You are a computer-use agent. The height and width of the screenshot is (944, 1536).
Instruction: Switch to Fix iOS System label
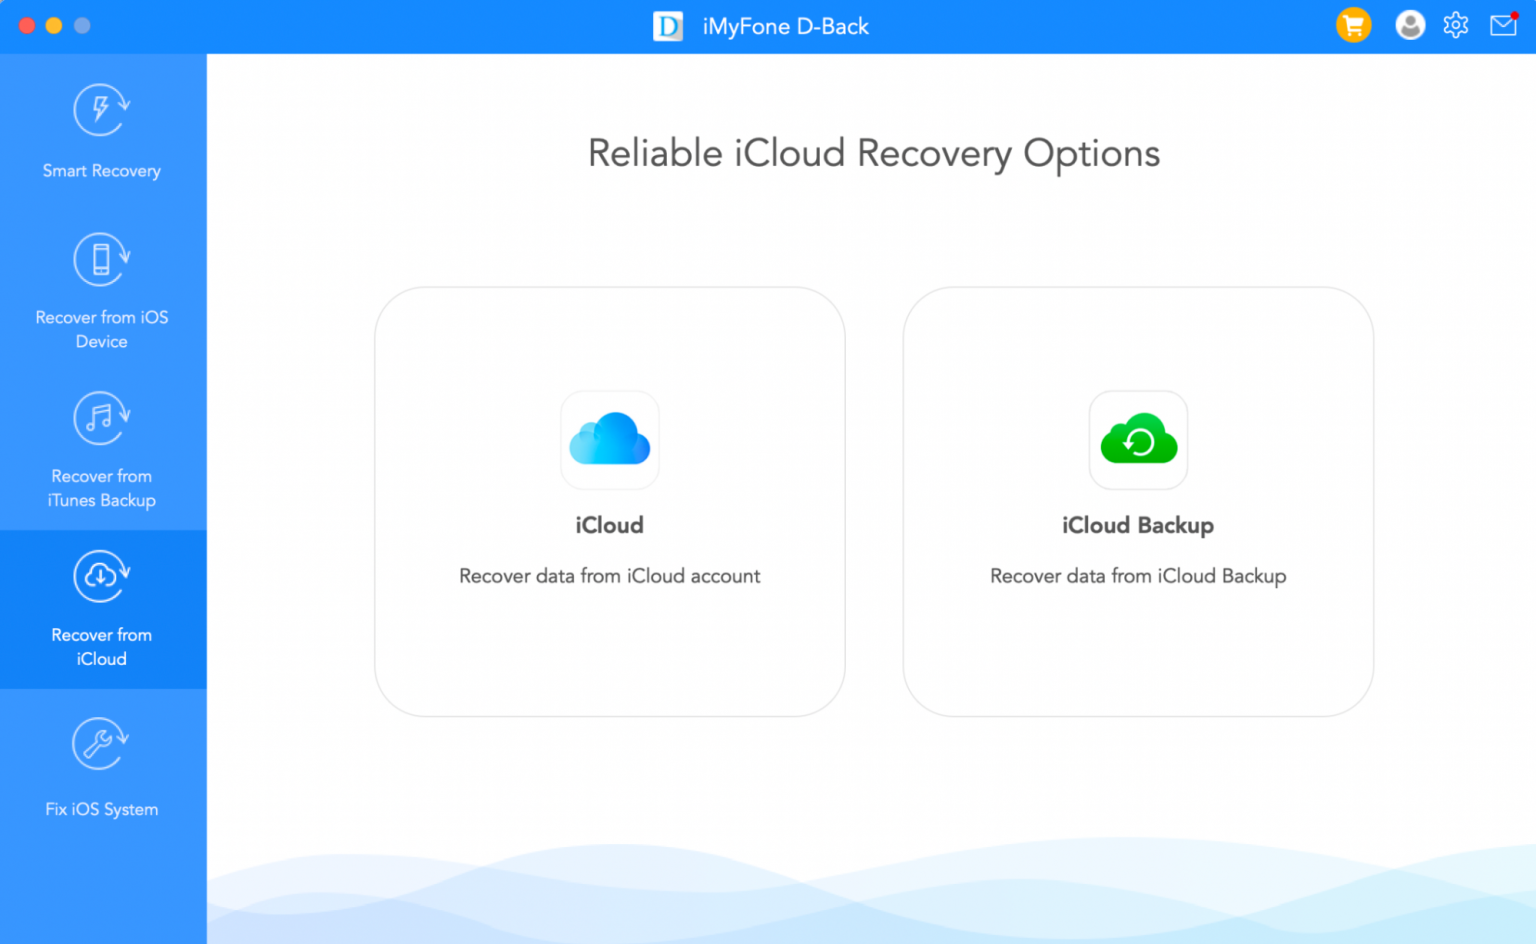pos(101,809)
